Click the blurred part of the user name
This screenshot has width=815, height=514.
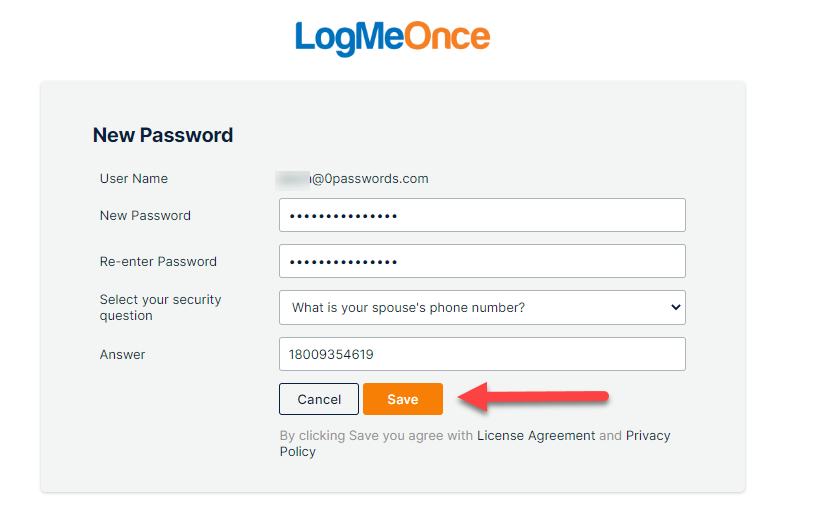(293, 179)
